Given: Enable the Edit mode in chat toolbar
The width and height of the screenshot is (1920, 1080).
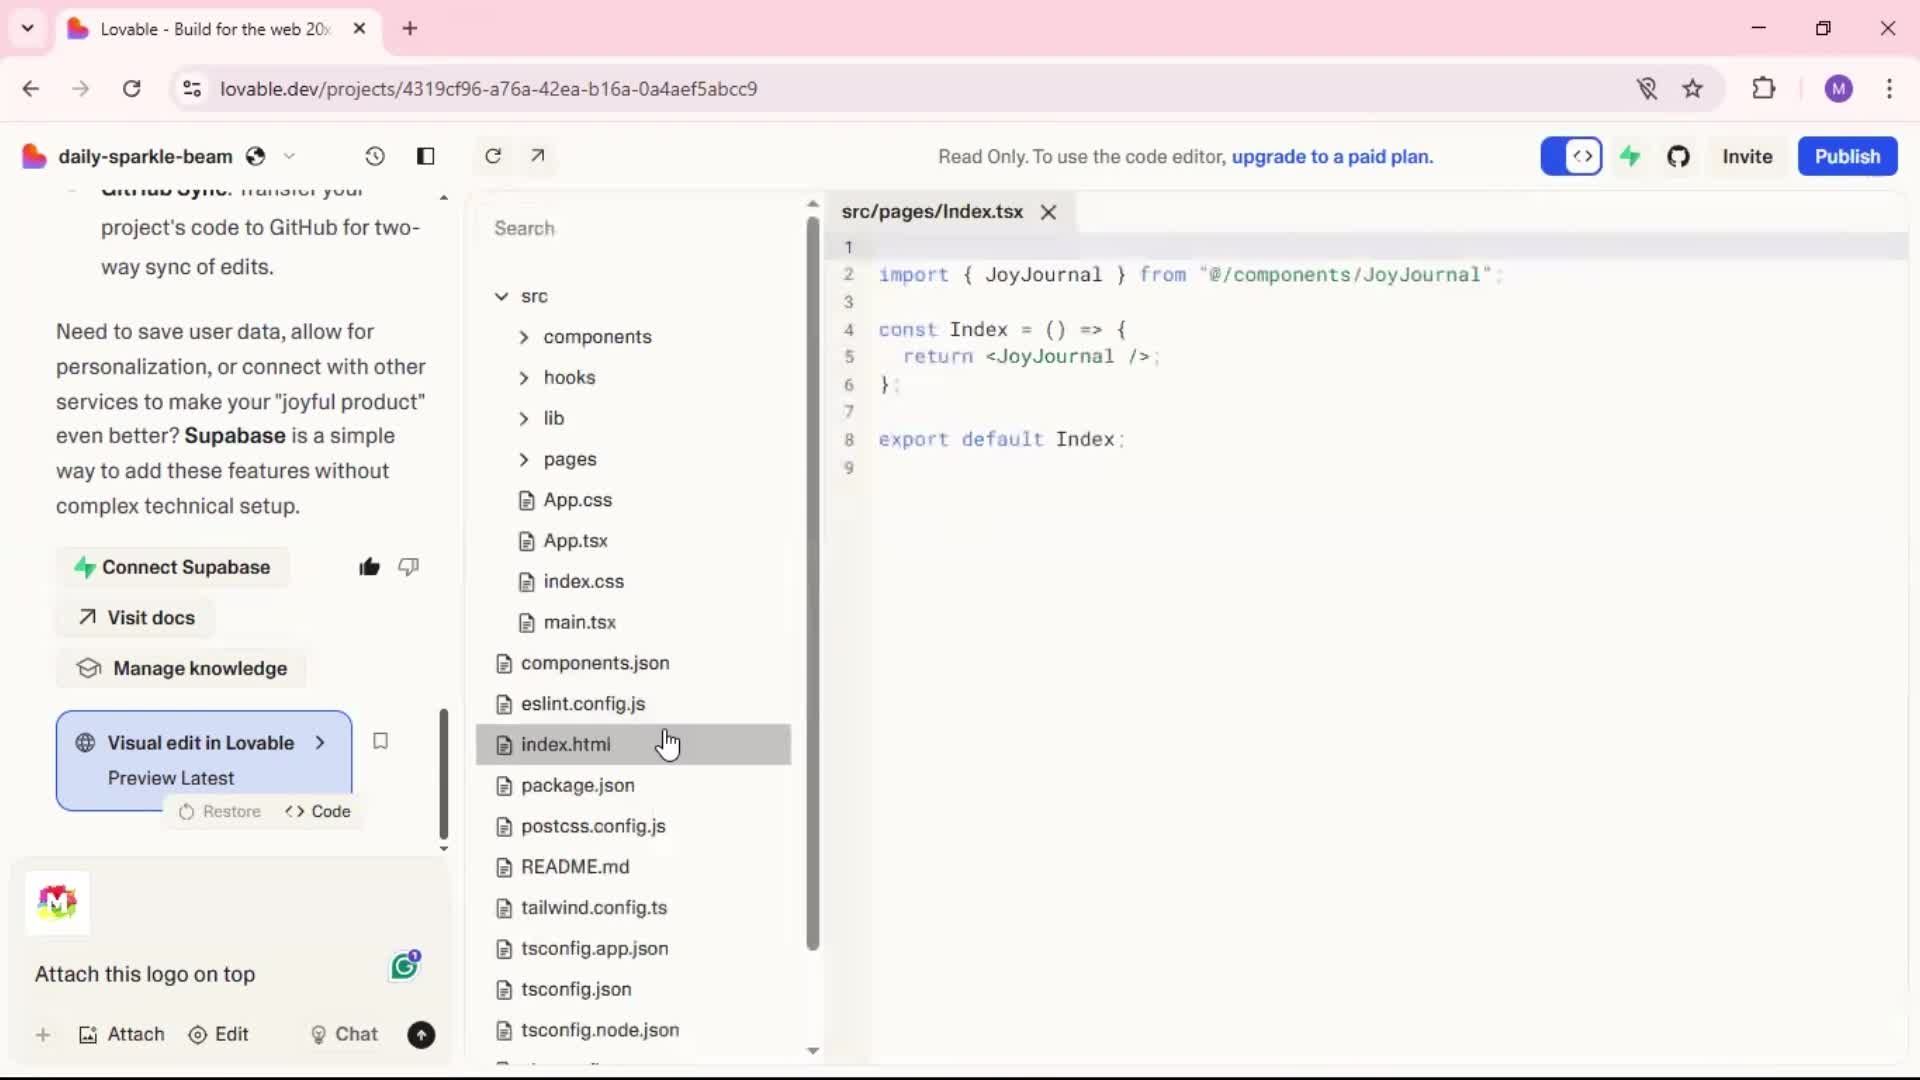Looking at the screenshot, I should click(218, 1035).
